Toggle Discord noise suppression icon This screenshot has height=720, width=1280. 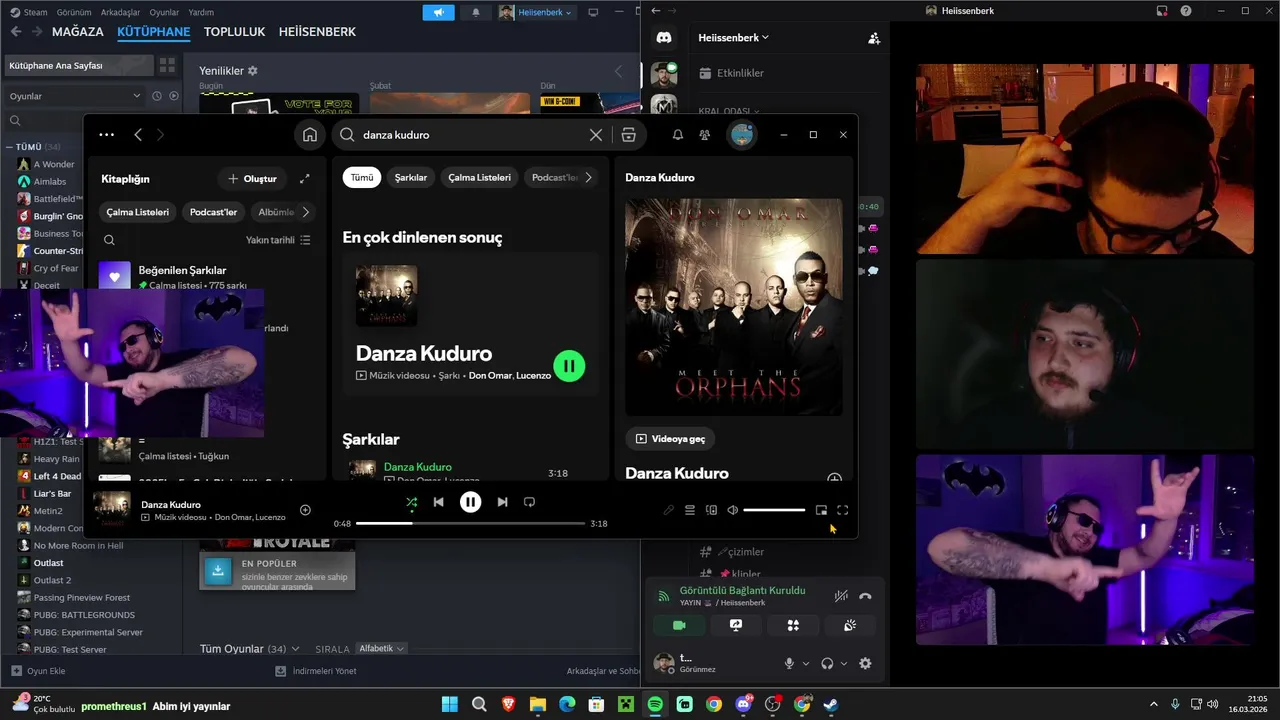pyautogui.click(x=841, y=596)
